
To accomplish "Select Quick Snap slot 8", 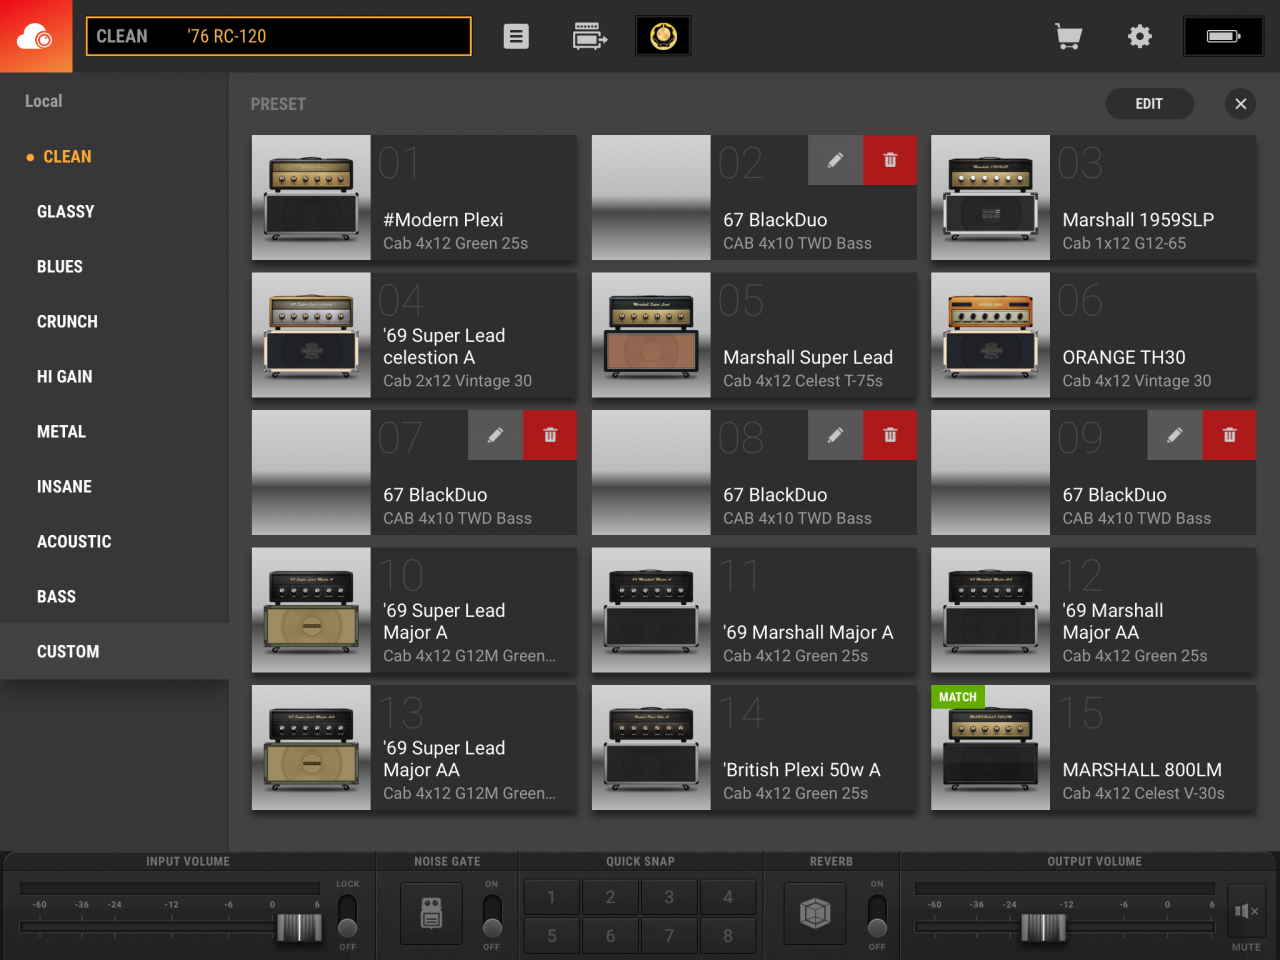I will (728, 936).
